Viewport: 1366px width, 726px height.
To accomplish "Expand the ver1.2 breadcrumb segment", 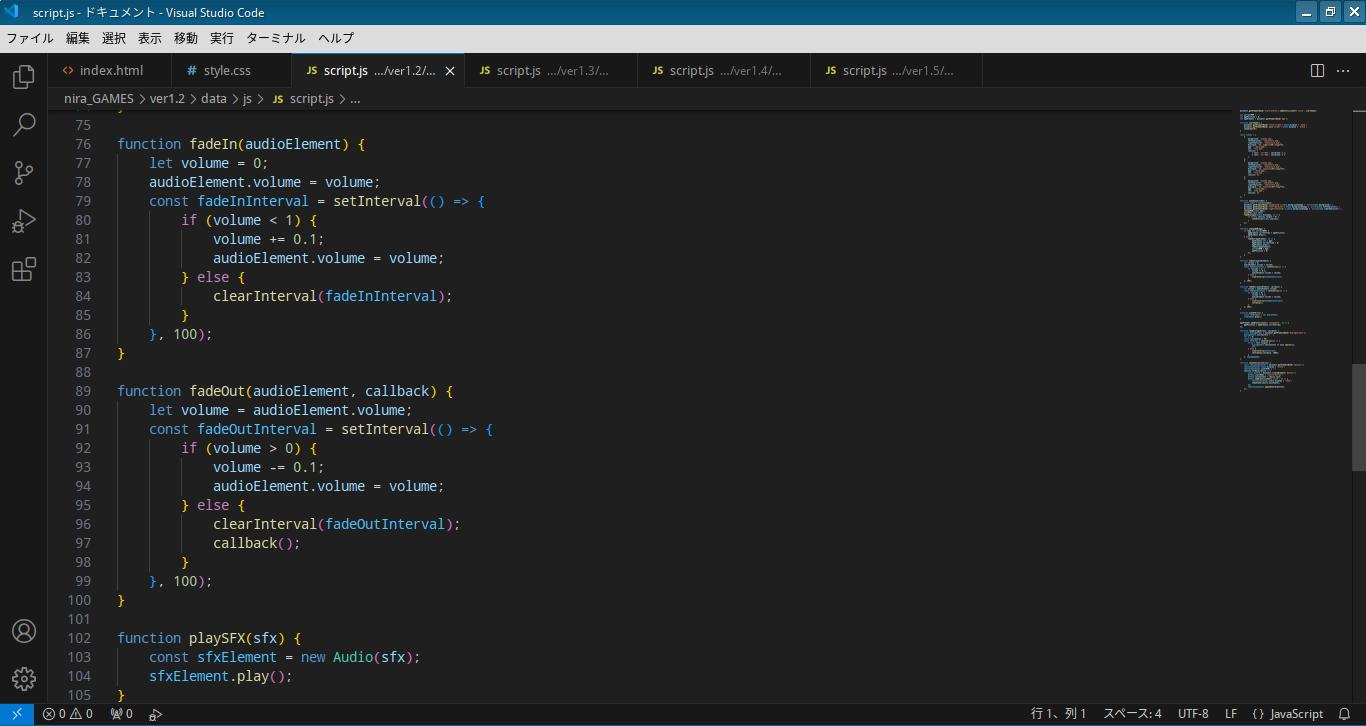I will 167,99.
